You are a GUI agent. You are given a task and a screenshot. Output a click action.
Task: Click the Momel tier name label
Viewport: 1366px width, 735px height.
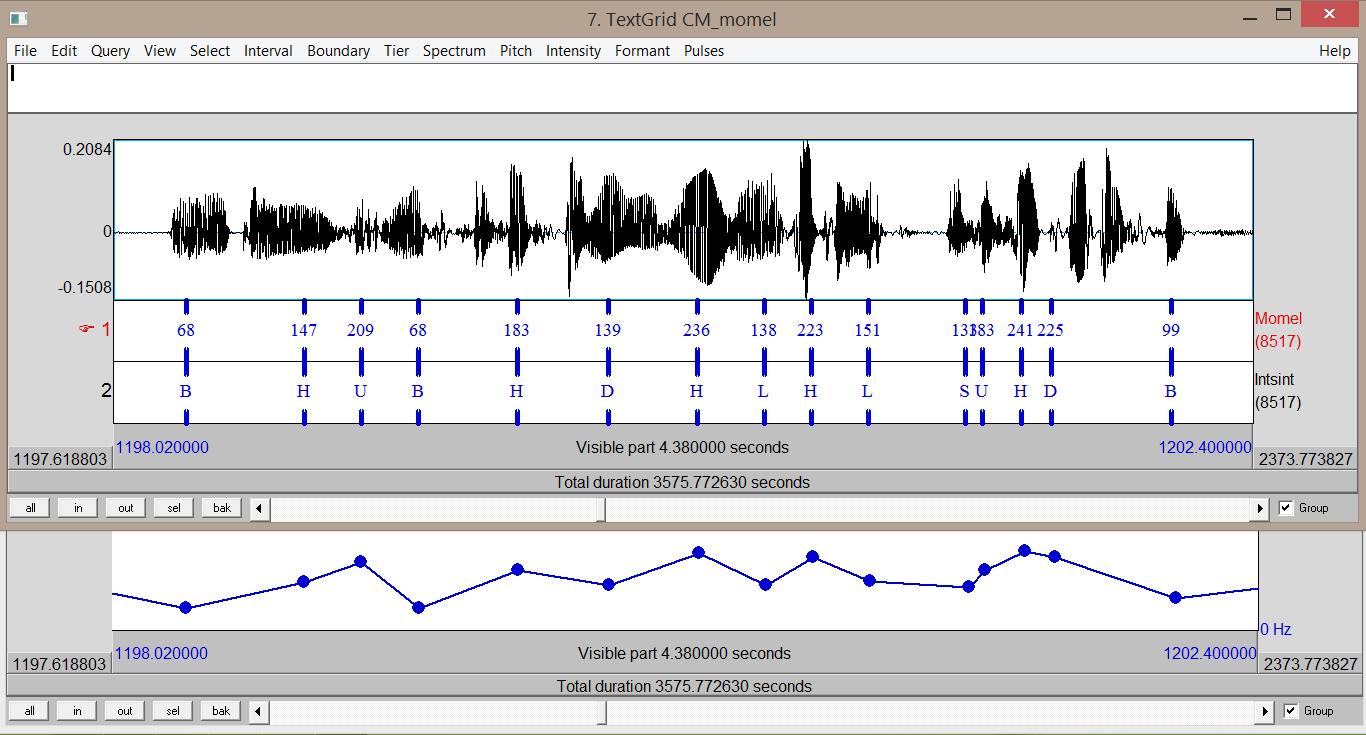coord(1279,319)
